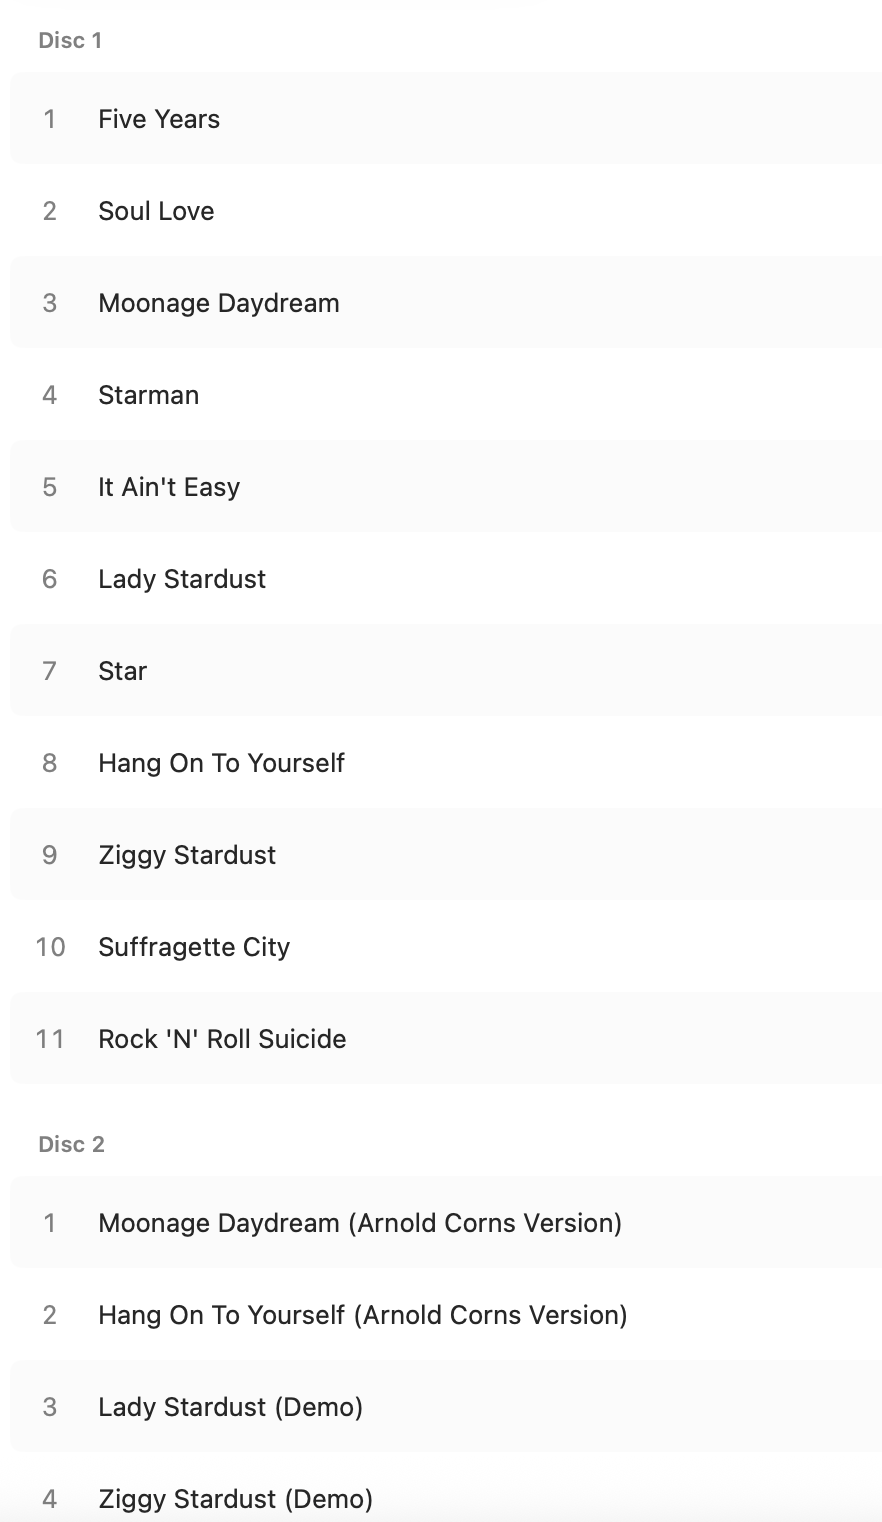Select the track Five Years
This screenshot has width=882, height=1522.
(x=159, y=119)
